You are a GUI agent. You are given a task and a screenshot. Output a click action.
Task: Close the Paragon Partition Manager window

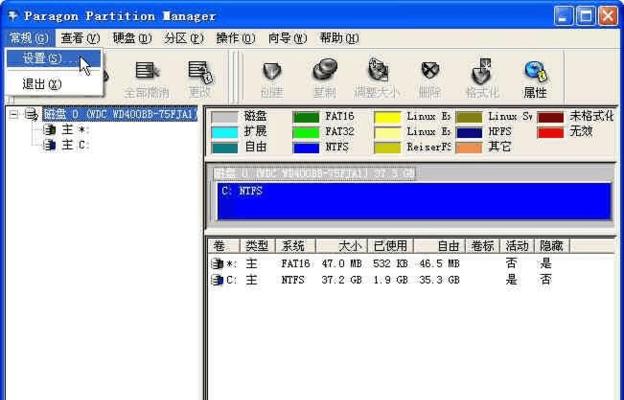point(608,16)
